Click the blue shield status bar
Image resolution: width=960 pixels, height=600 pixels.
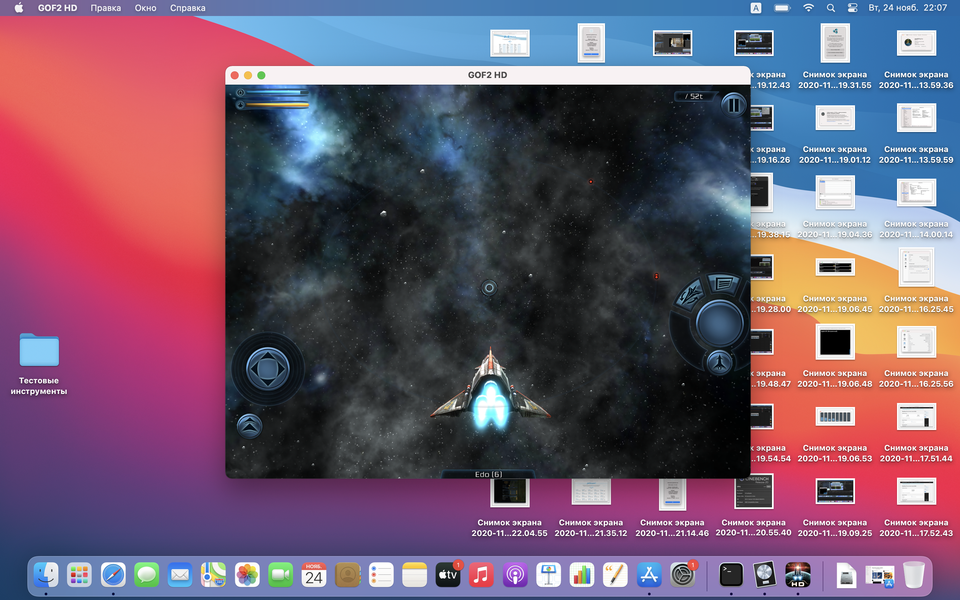(272, 93)
